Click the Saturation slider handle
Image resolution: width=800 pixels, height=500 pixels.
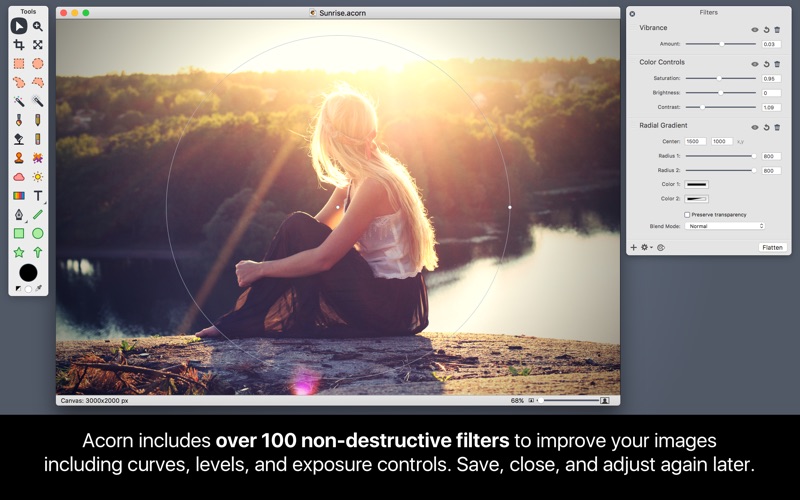pyautogui.click(x=718, y=78)
